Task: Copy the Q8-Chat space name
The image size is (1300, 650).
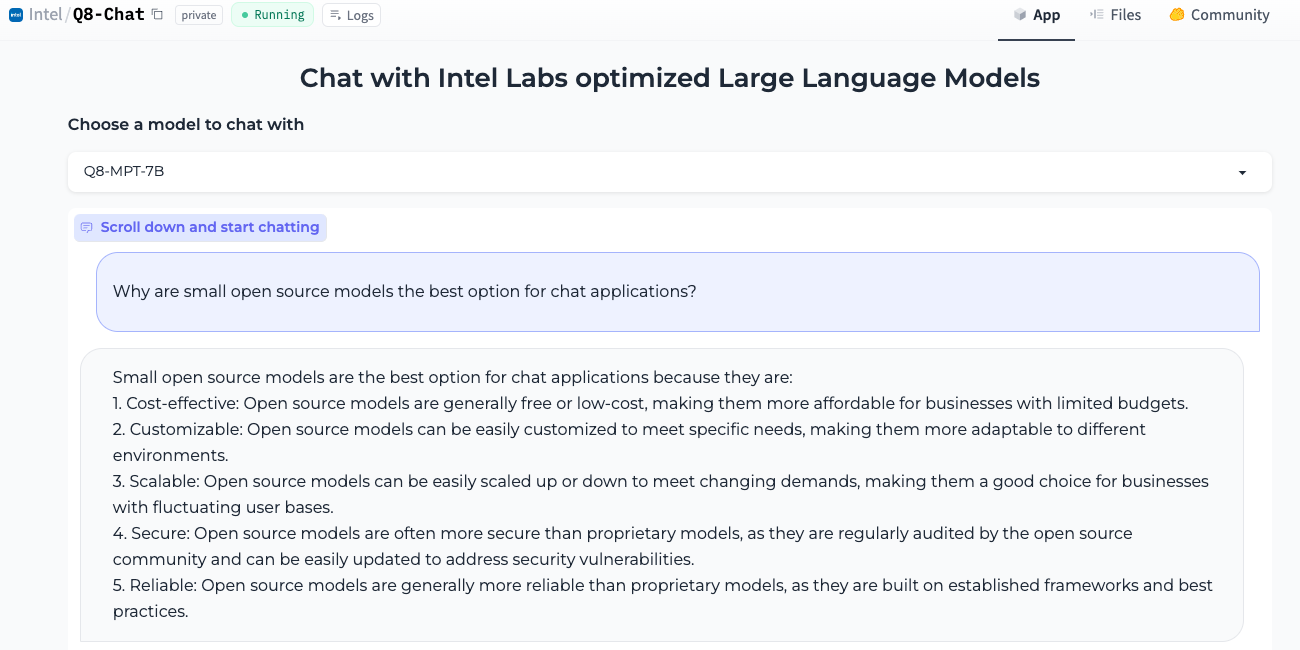Action: point(157,15)
